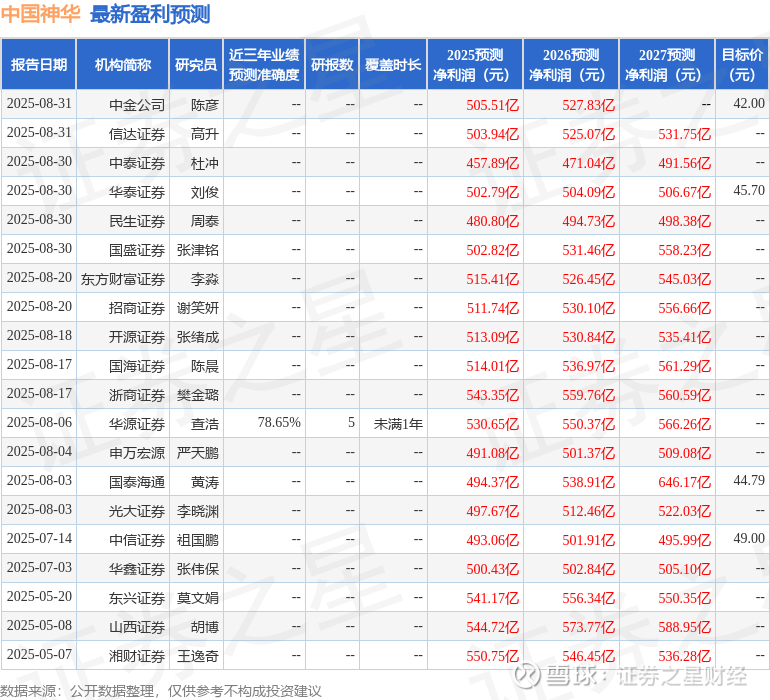Viewport: 770px width, 700px height.
Task: Click the 550.75亿 profit value
Action: click(492, 656)
